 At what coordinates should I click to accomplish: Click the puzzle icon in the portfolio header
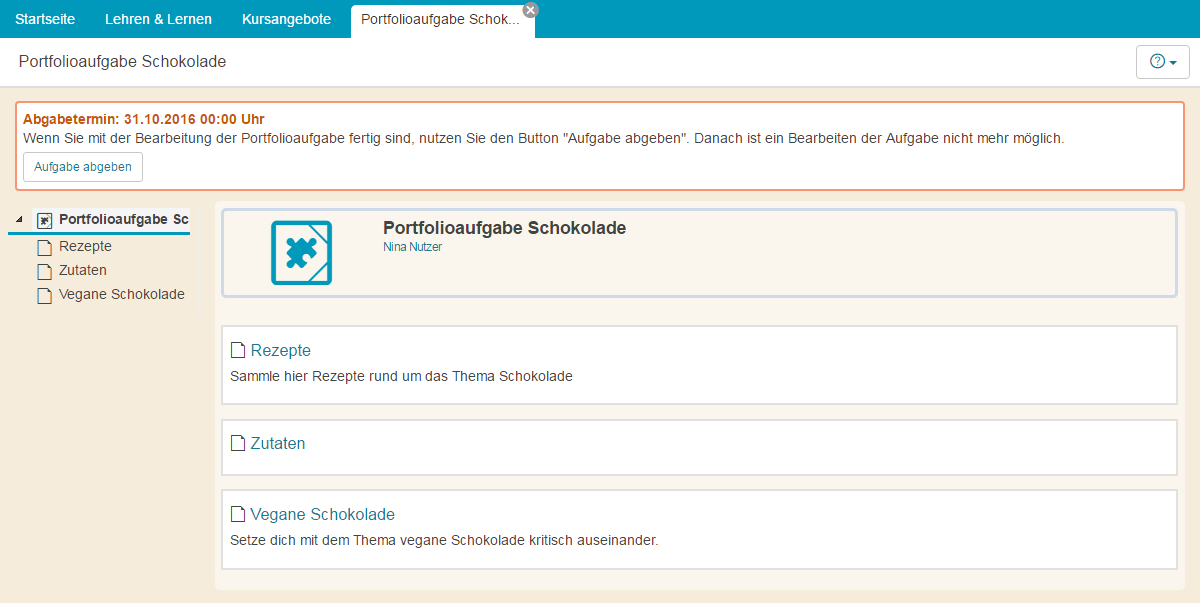[301, 253]
